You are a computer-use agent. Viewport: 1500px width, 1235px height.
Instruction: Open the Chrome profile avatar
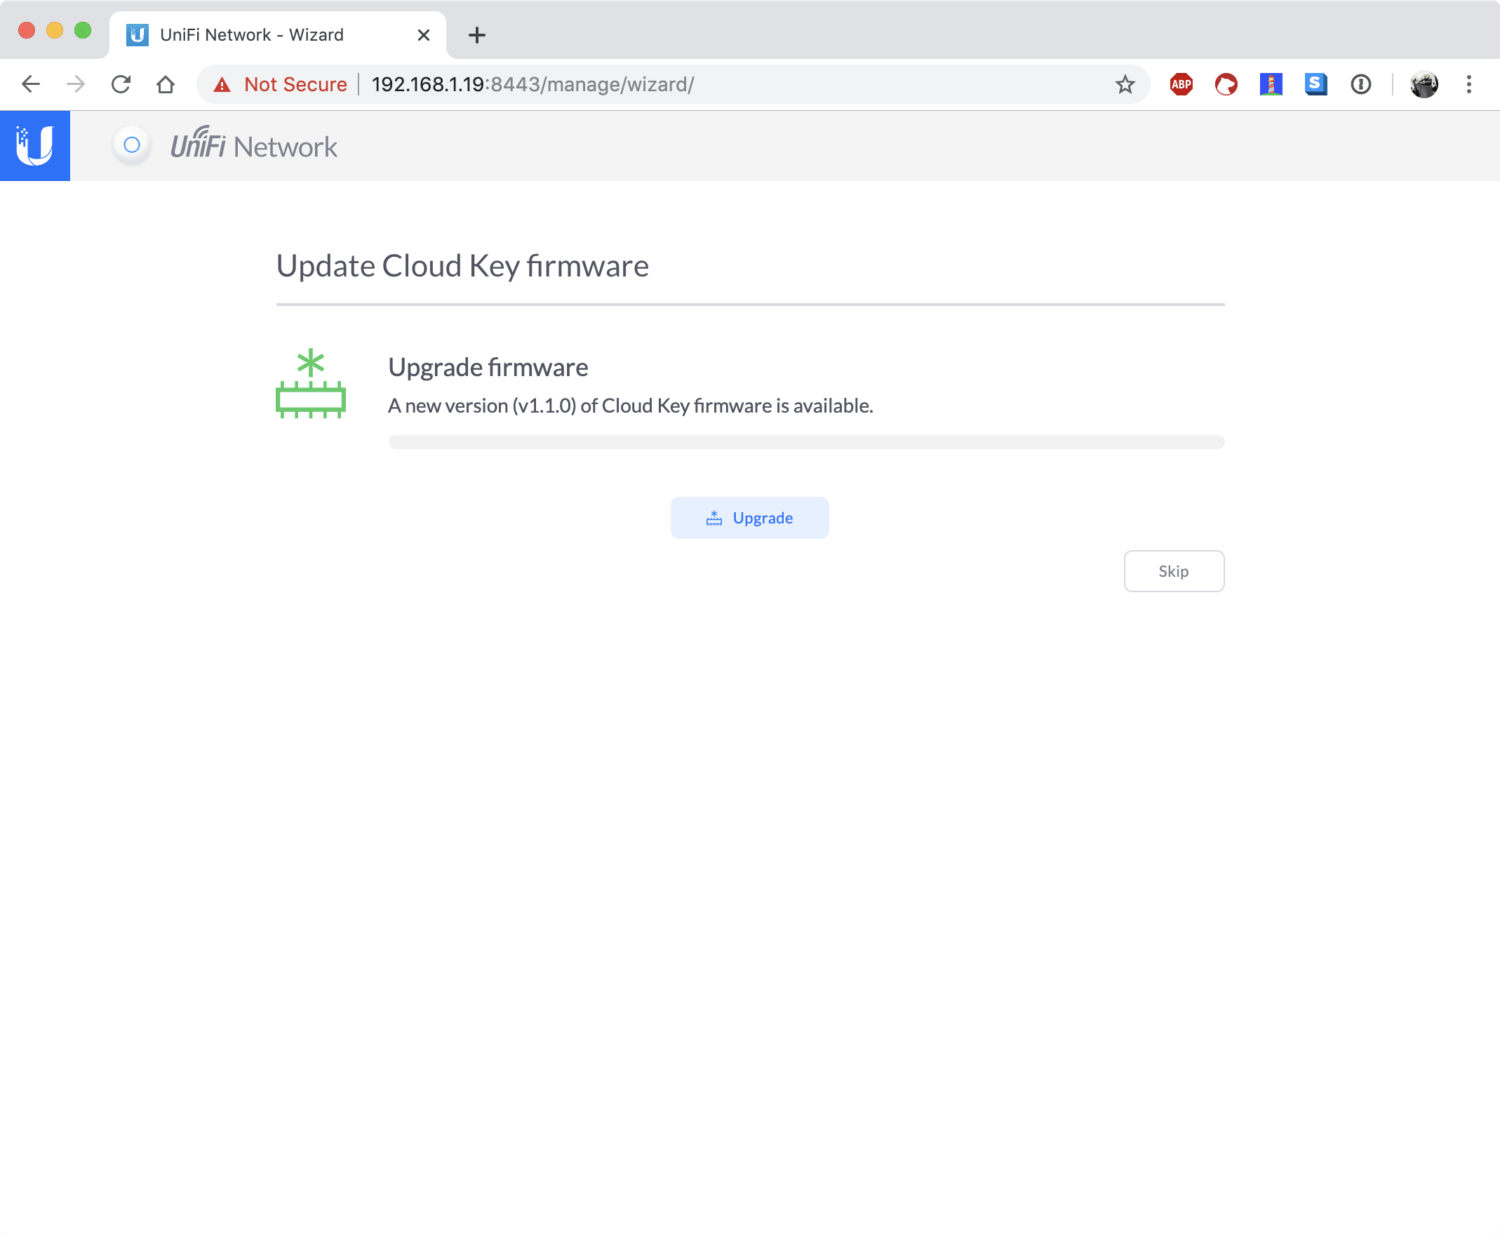pyautogui.click(x=1424, y=84)
